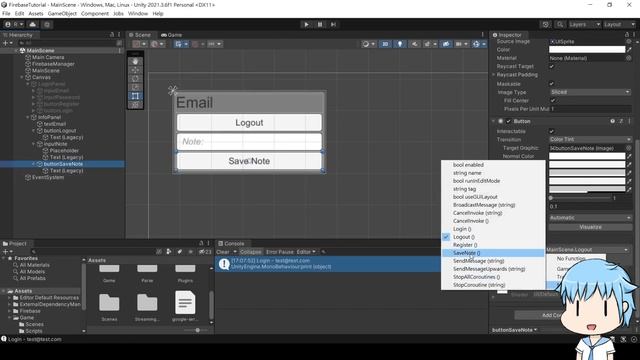Select EventSystem in Hierarchy
Screen dimensions: 640x360
coord(48,178)
